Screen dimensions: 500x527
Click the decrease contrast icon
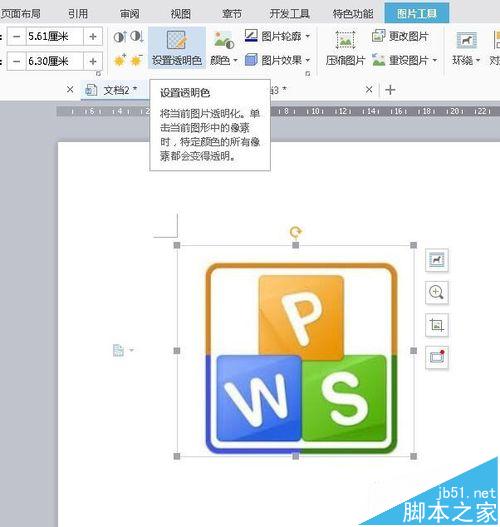coord(137,36)
